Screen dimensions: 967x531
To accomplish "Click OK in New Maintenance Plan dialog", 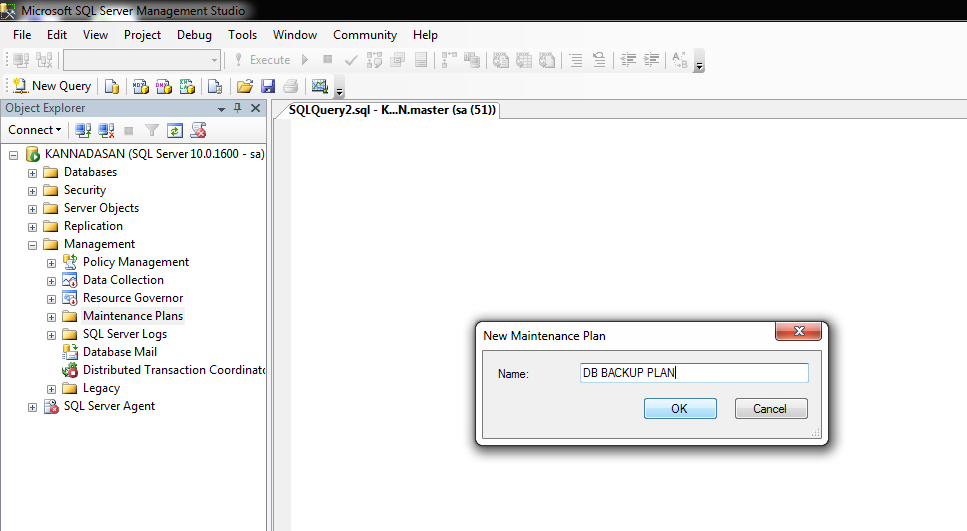I will coord(680,408).
